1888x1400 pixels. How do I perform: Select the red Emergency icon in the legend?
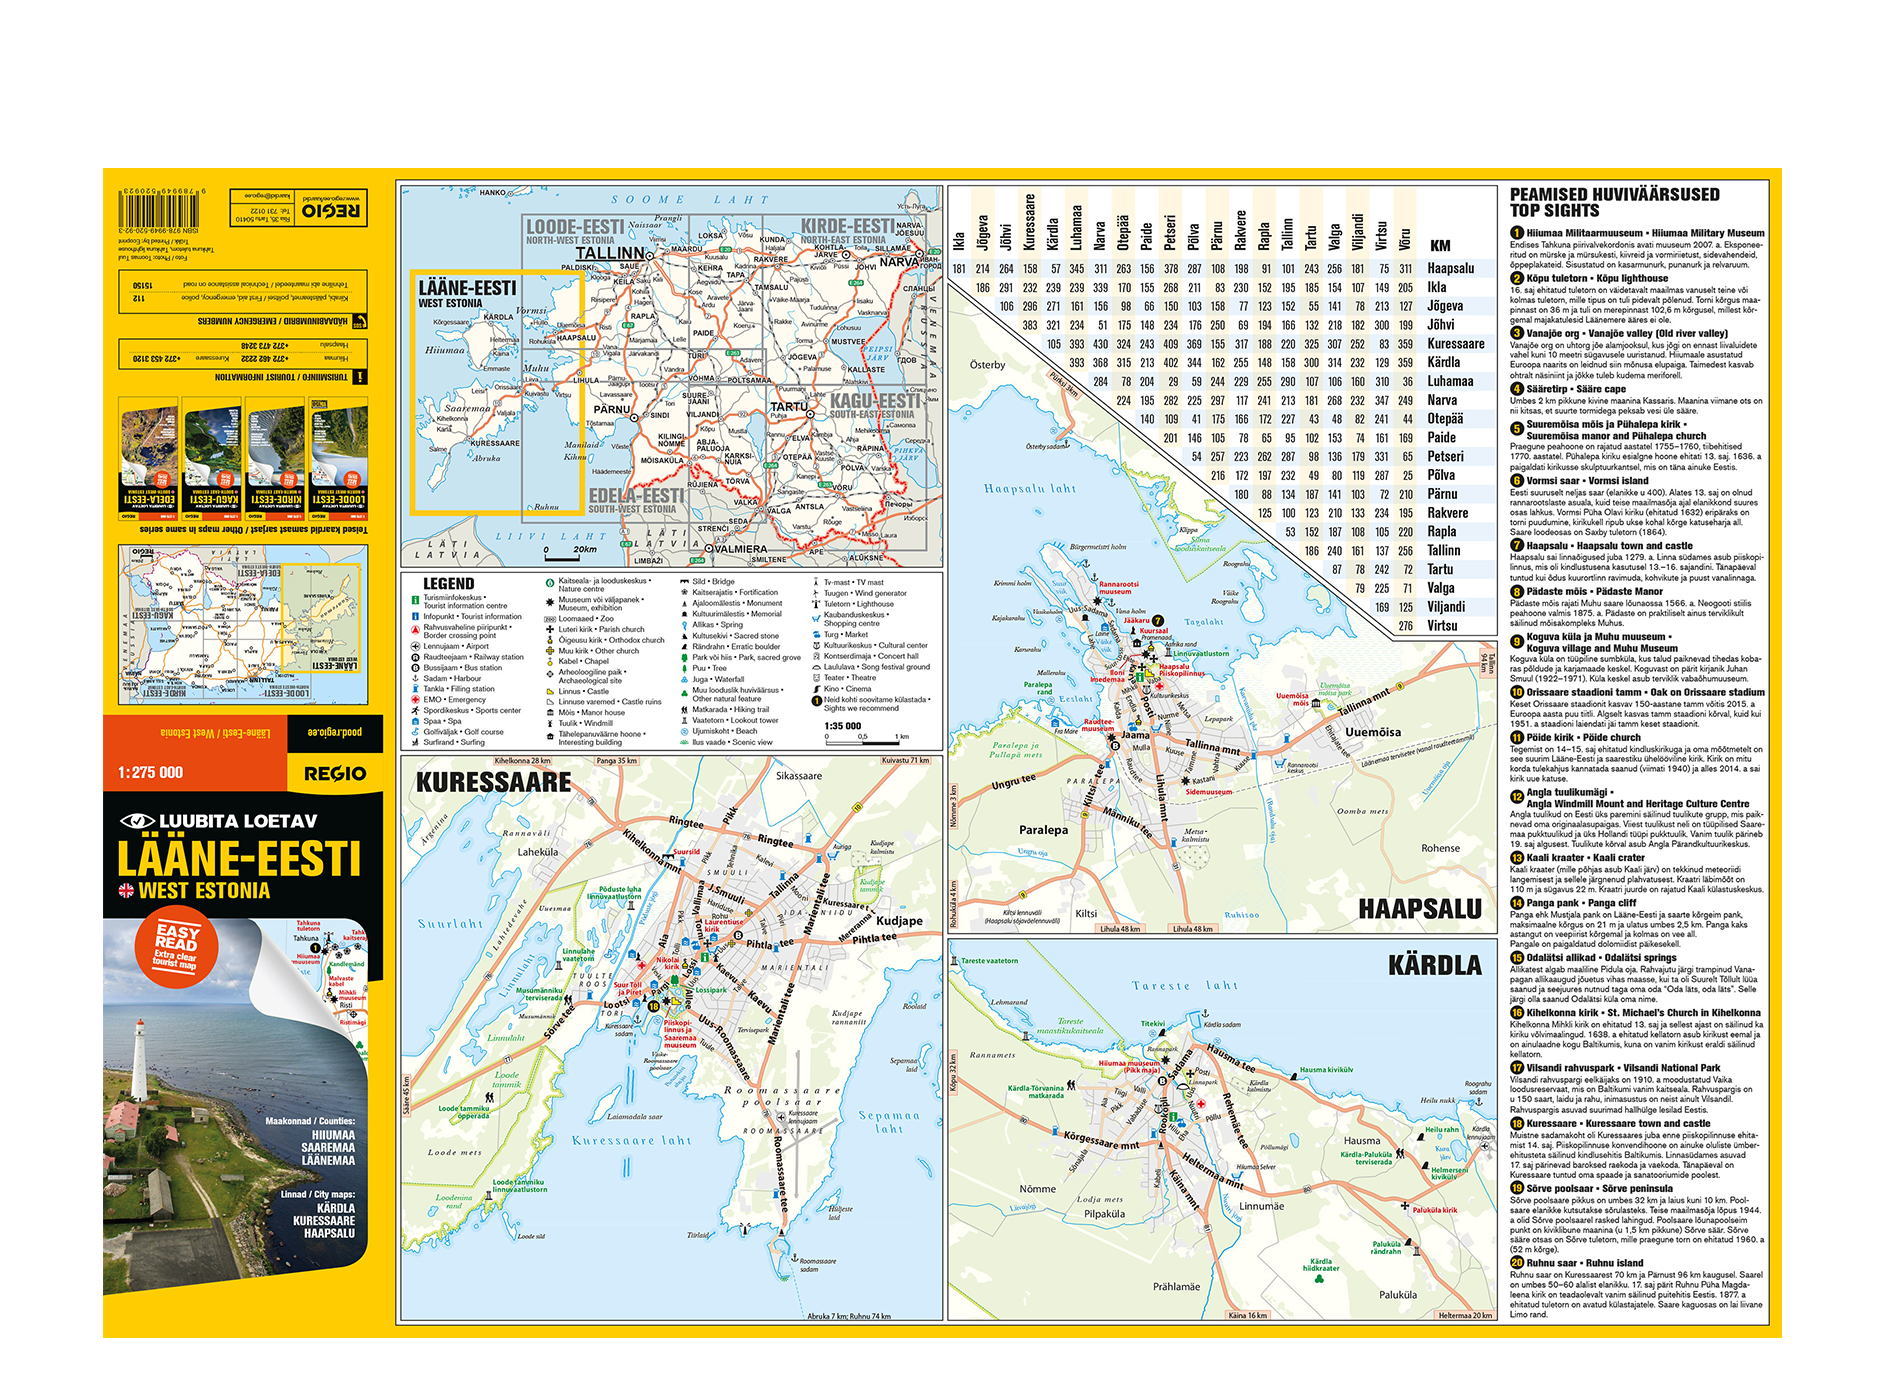pos(415,700)
